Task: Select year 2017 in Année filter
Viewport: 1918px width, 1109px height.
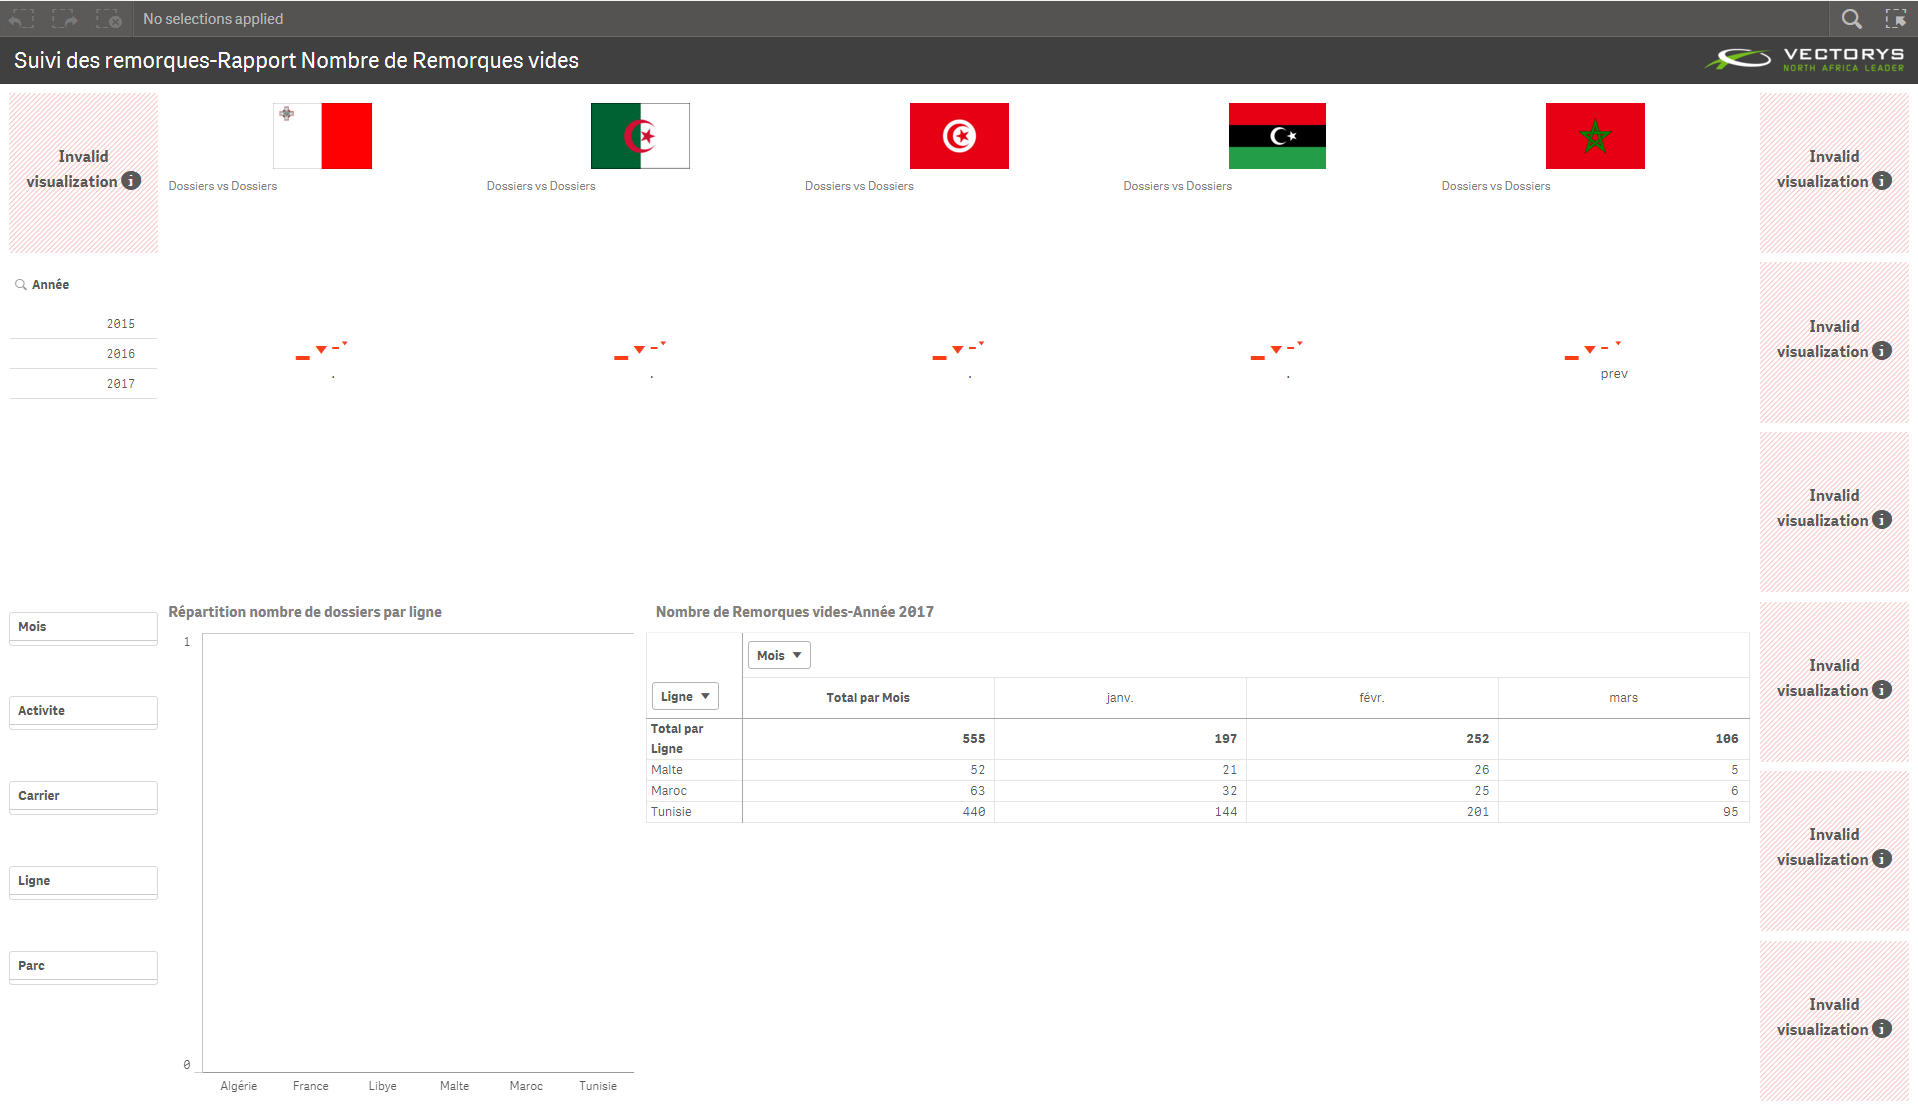Action: click(x=83, y=384)
